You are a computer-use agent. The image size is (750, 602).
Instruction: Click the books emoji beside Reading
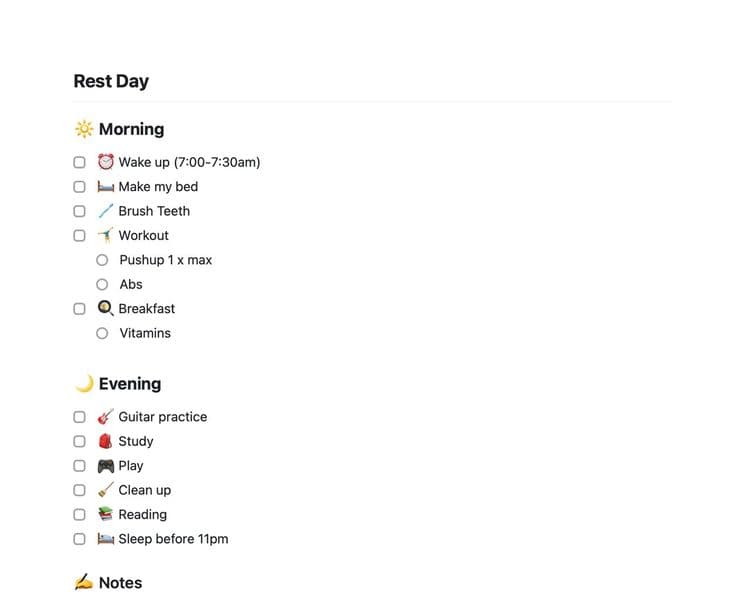106,514
